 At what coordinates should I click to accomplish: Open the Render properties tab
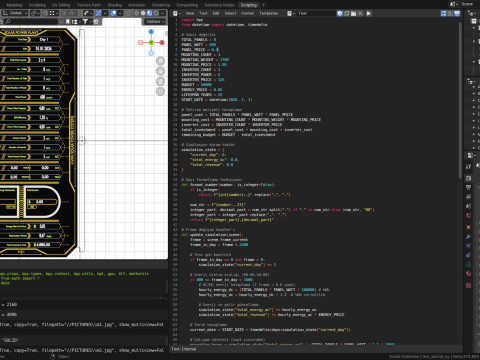468,178
